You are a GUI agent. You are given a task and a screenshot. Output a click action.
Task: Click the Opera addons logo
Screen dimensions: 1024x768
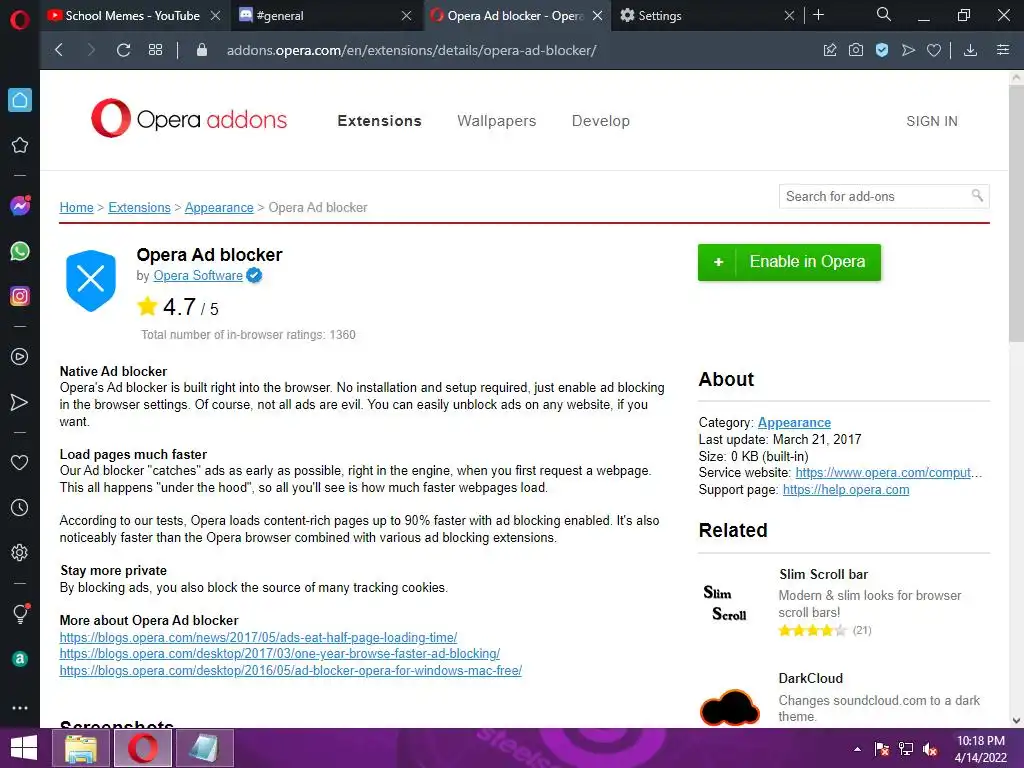click(189, 118)
